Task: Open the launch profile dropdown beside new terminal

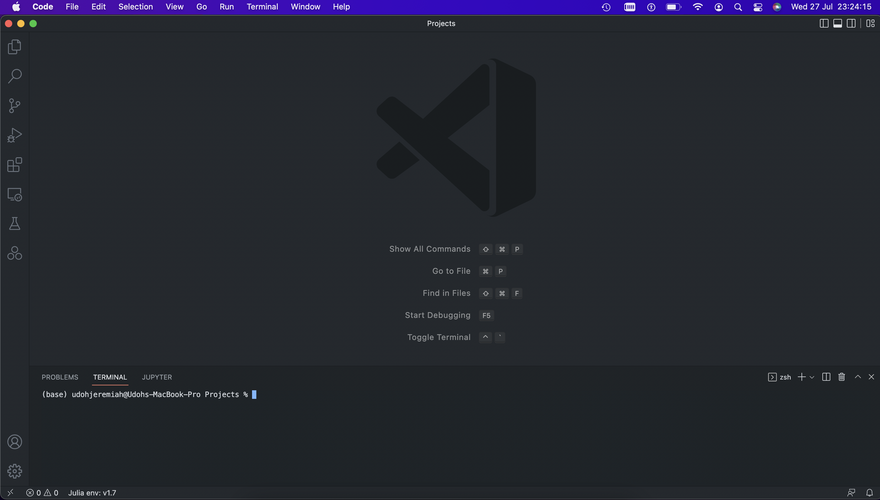Action: pos(812,377)
